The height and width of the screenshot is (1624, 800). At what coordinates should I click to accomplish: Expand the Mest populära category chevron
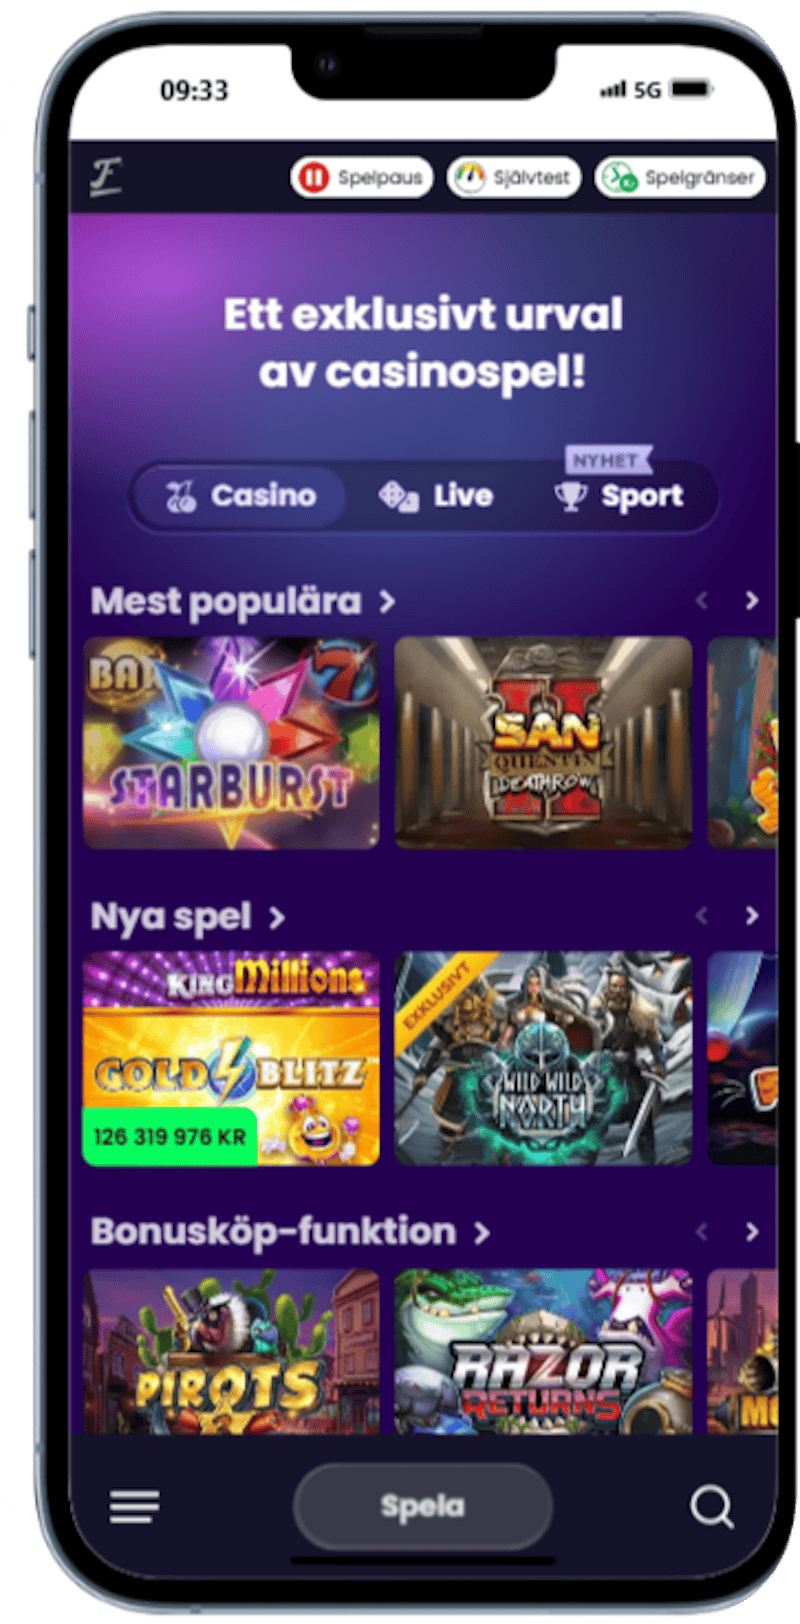(x=387, y=602)
